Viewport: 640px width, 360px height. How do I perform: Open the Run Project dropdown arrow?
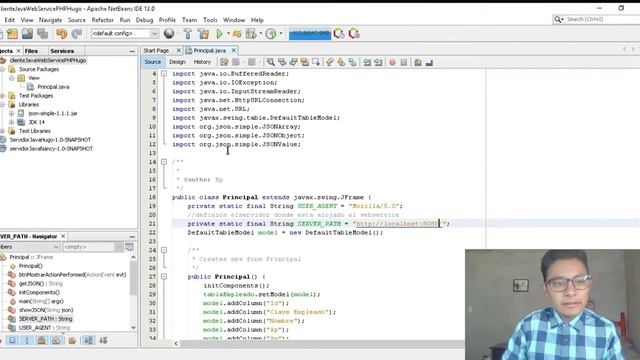coord(228,34)
